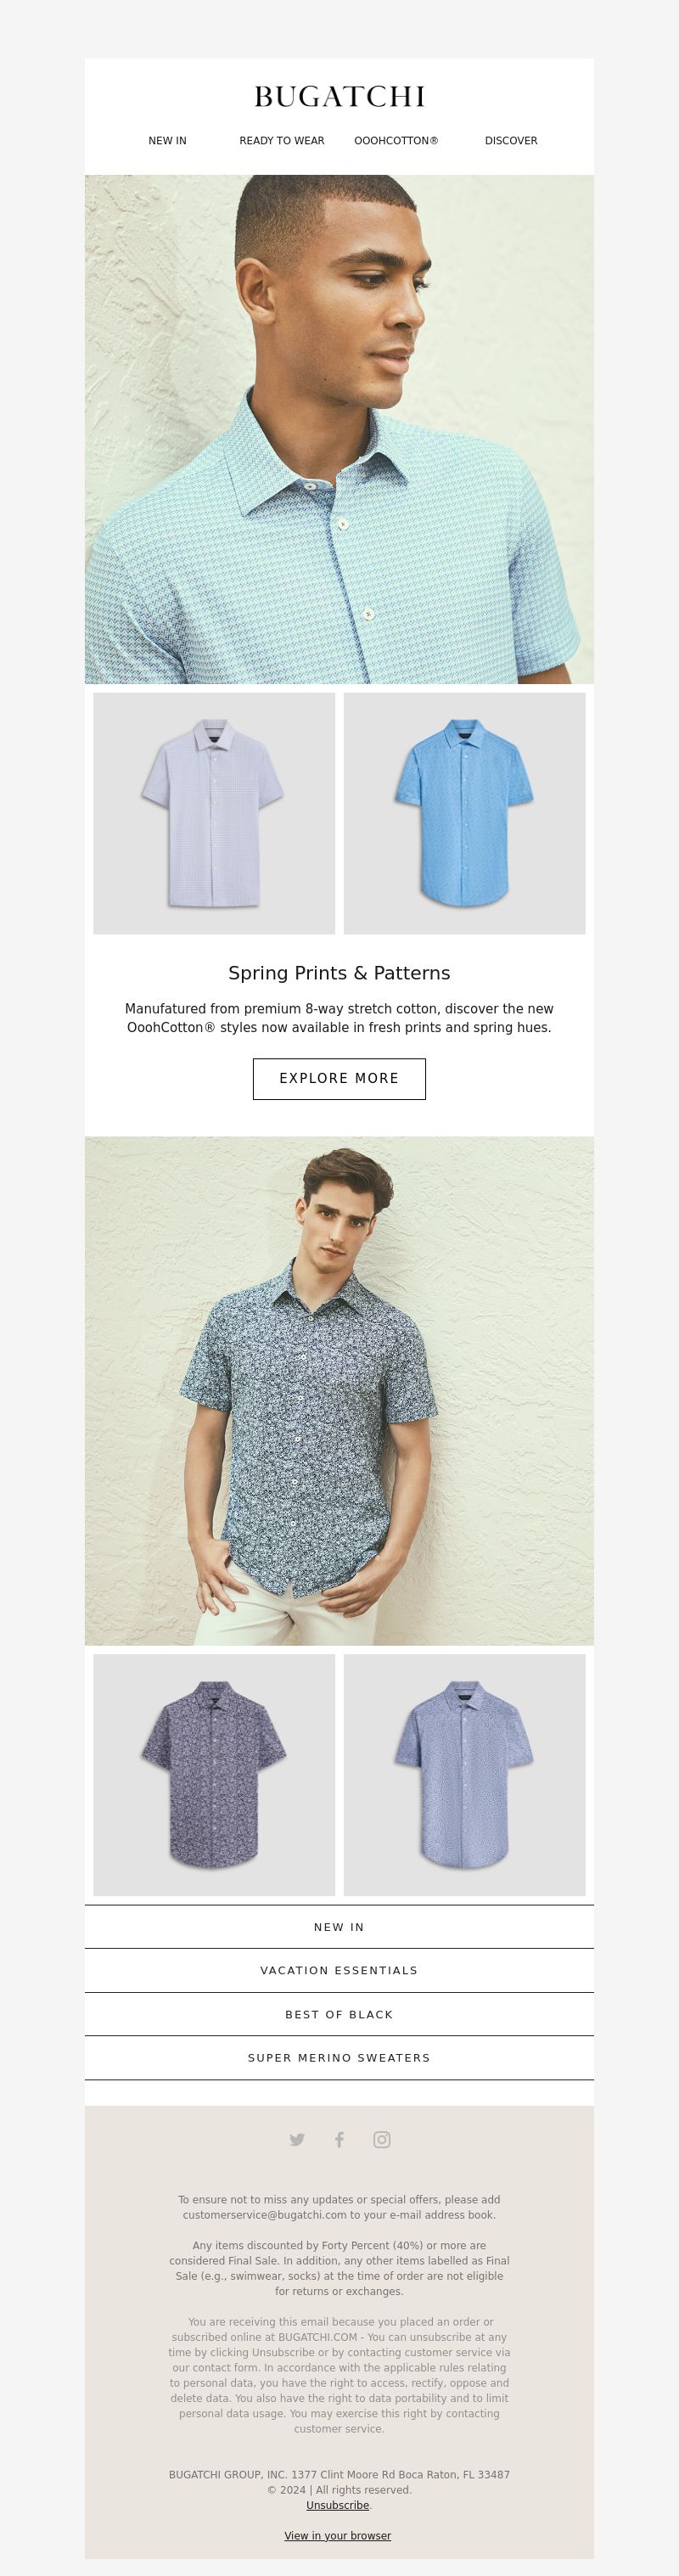This screenshot has height=2576, width=679.
Task: Click the Unsubscribe link
Action: 338,2504
